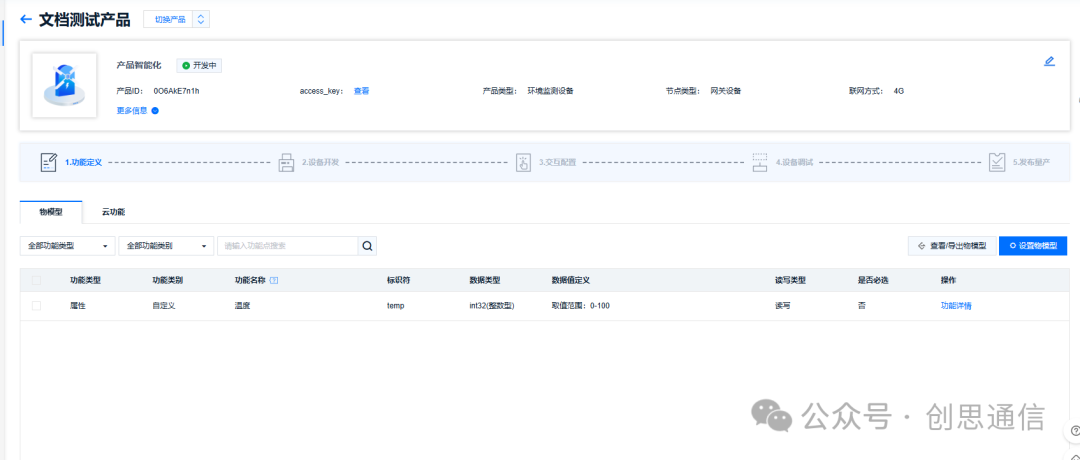Click the 5.发布量产 step icon

pos(997,163)
